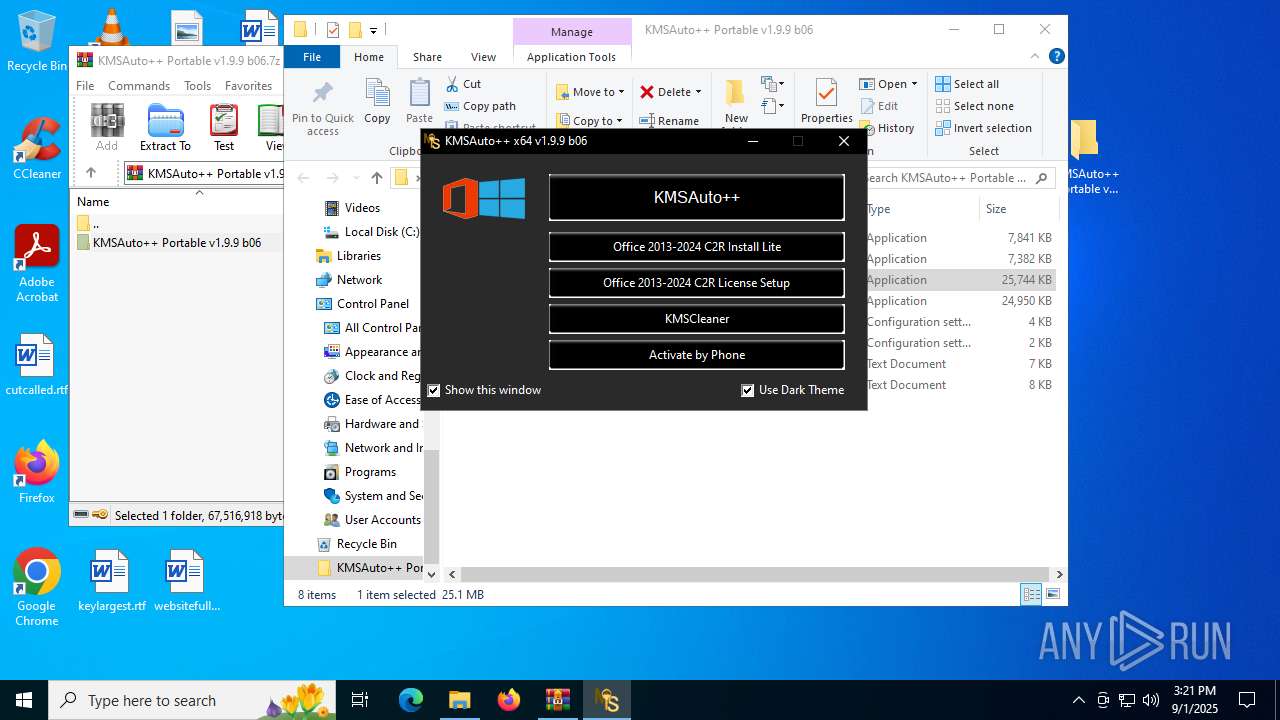The height and width of the screenshot is (720, 1280).
Task: Click Test in WinRAR toolbar
Action: tap(224, 128)
